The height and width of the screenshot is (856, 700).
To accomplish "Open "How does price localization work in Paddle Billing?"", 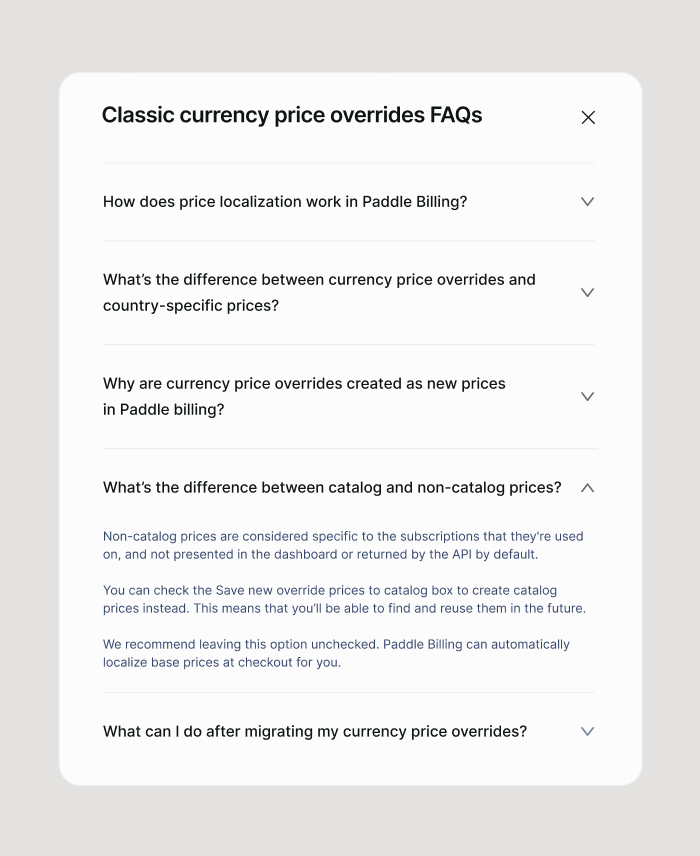I will pyautogui.click(x=285, y=202).
